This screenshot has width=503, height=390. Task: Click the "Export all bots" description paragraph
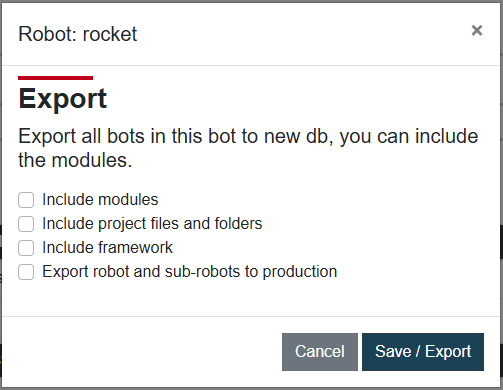(248, 148)
